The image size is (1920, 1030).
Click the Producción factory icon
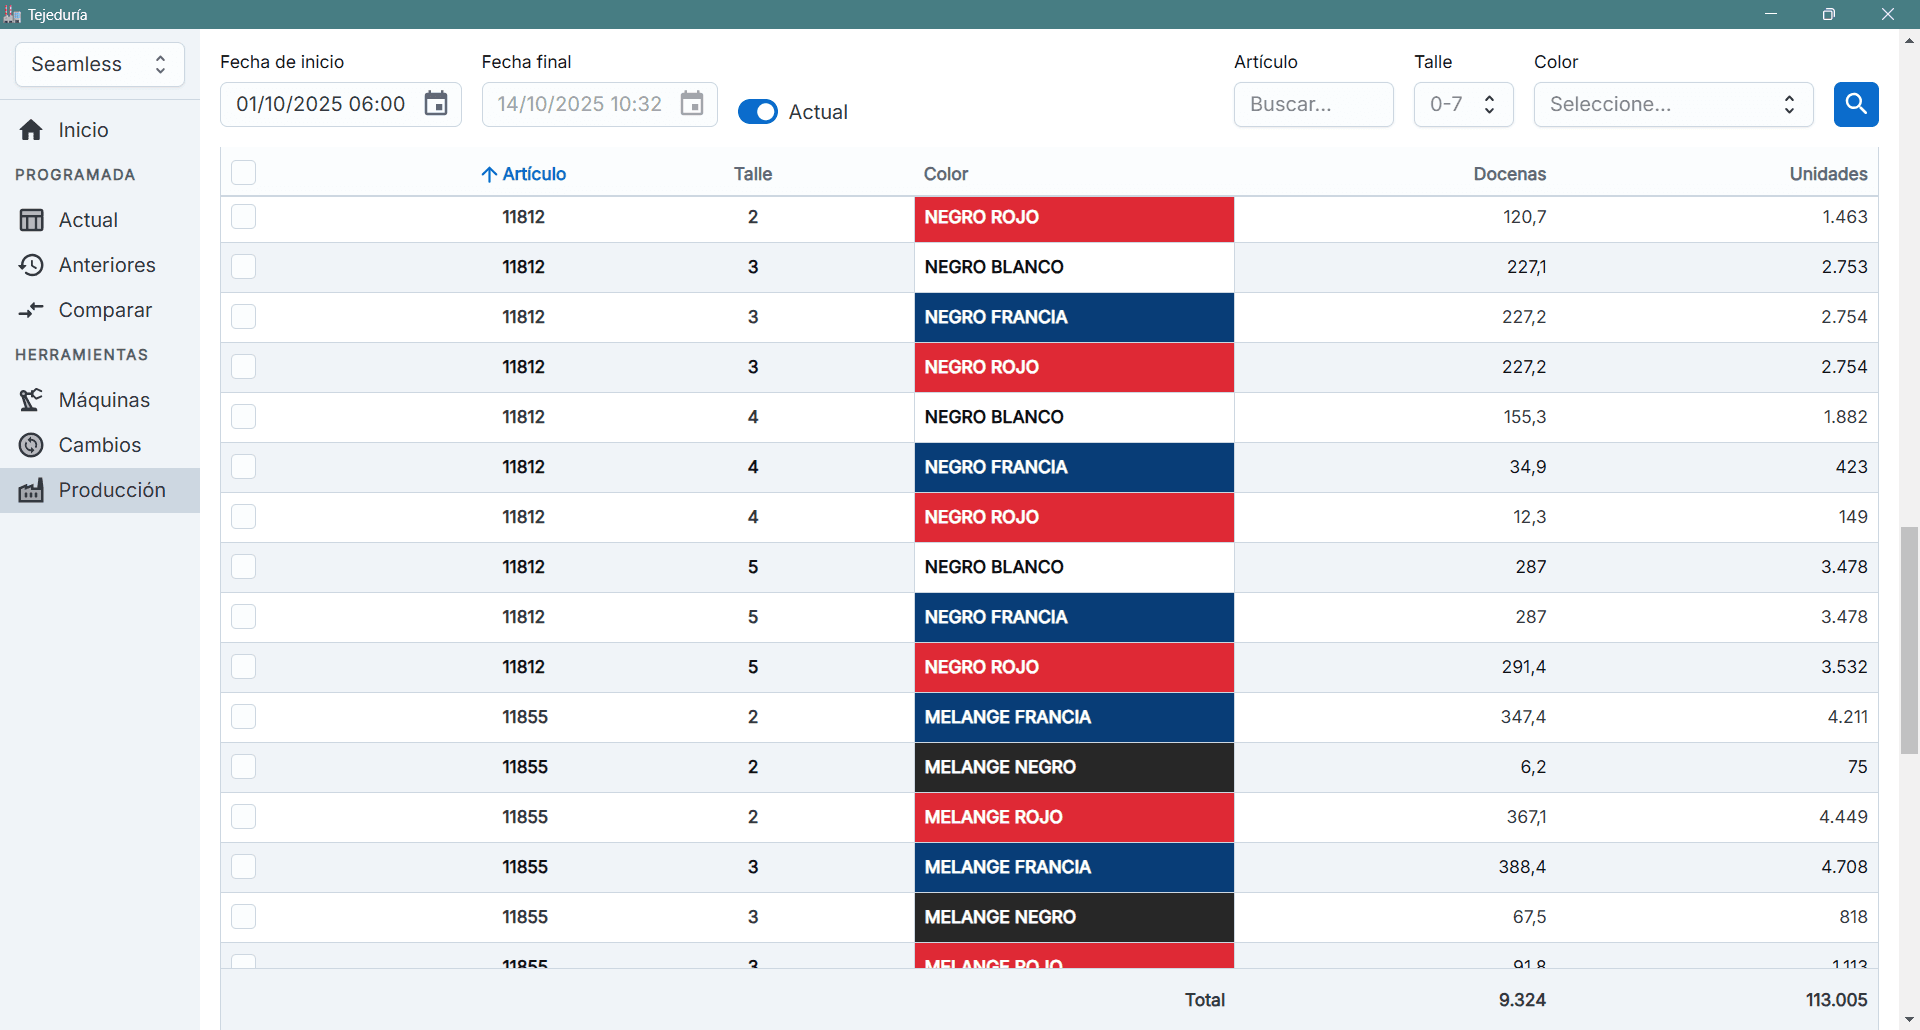pos(31,490)
